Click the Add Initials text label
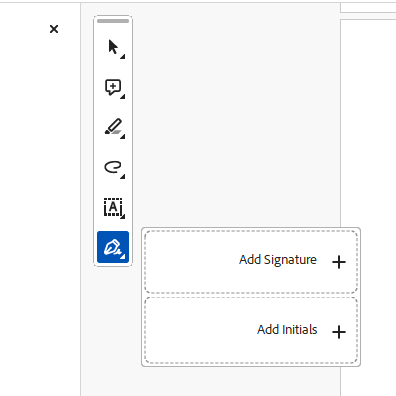This screenshot has width=396, height=396. [x=287, y=330]
